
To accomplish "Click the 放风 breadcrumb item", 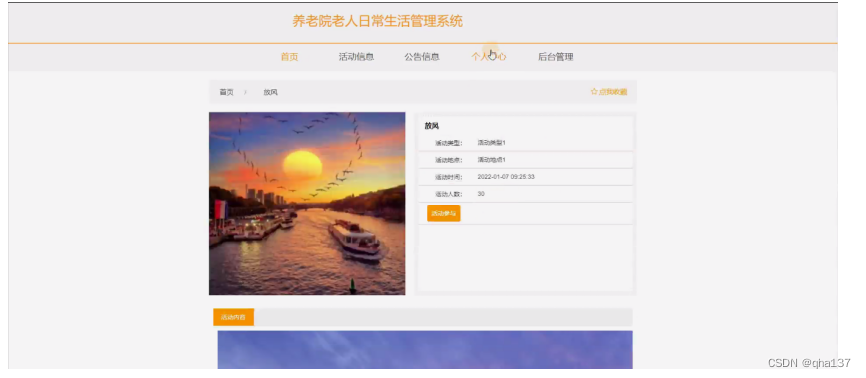I will pos(271,92).
